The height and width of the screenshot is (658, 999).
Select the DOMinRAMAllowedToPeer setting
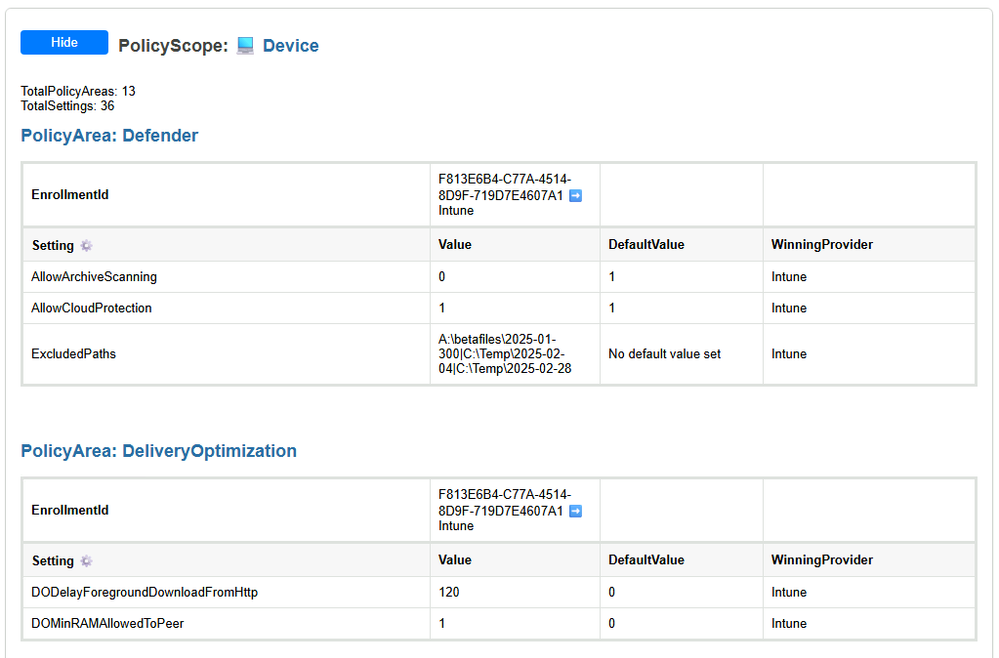(108, 624)
